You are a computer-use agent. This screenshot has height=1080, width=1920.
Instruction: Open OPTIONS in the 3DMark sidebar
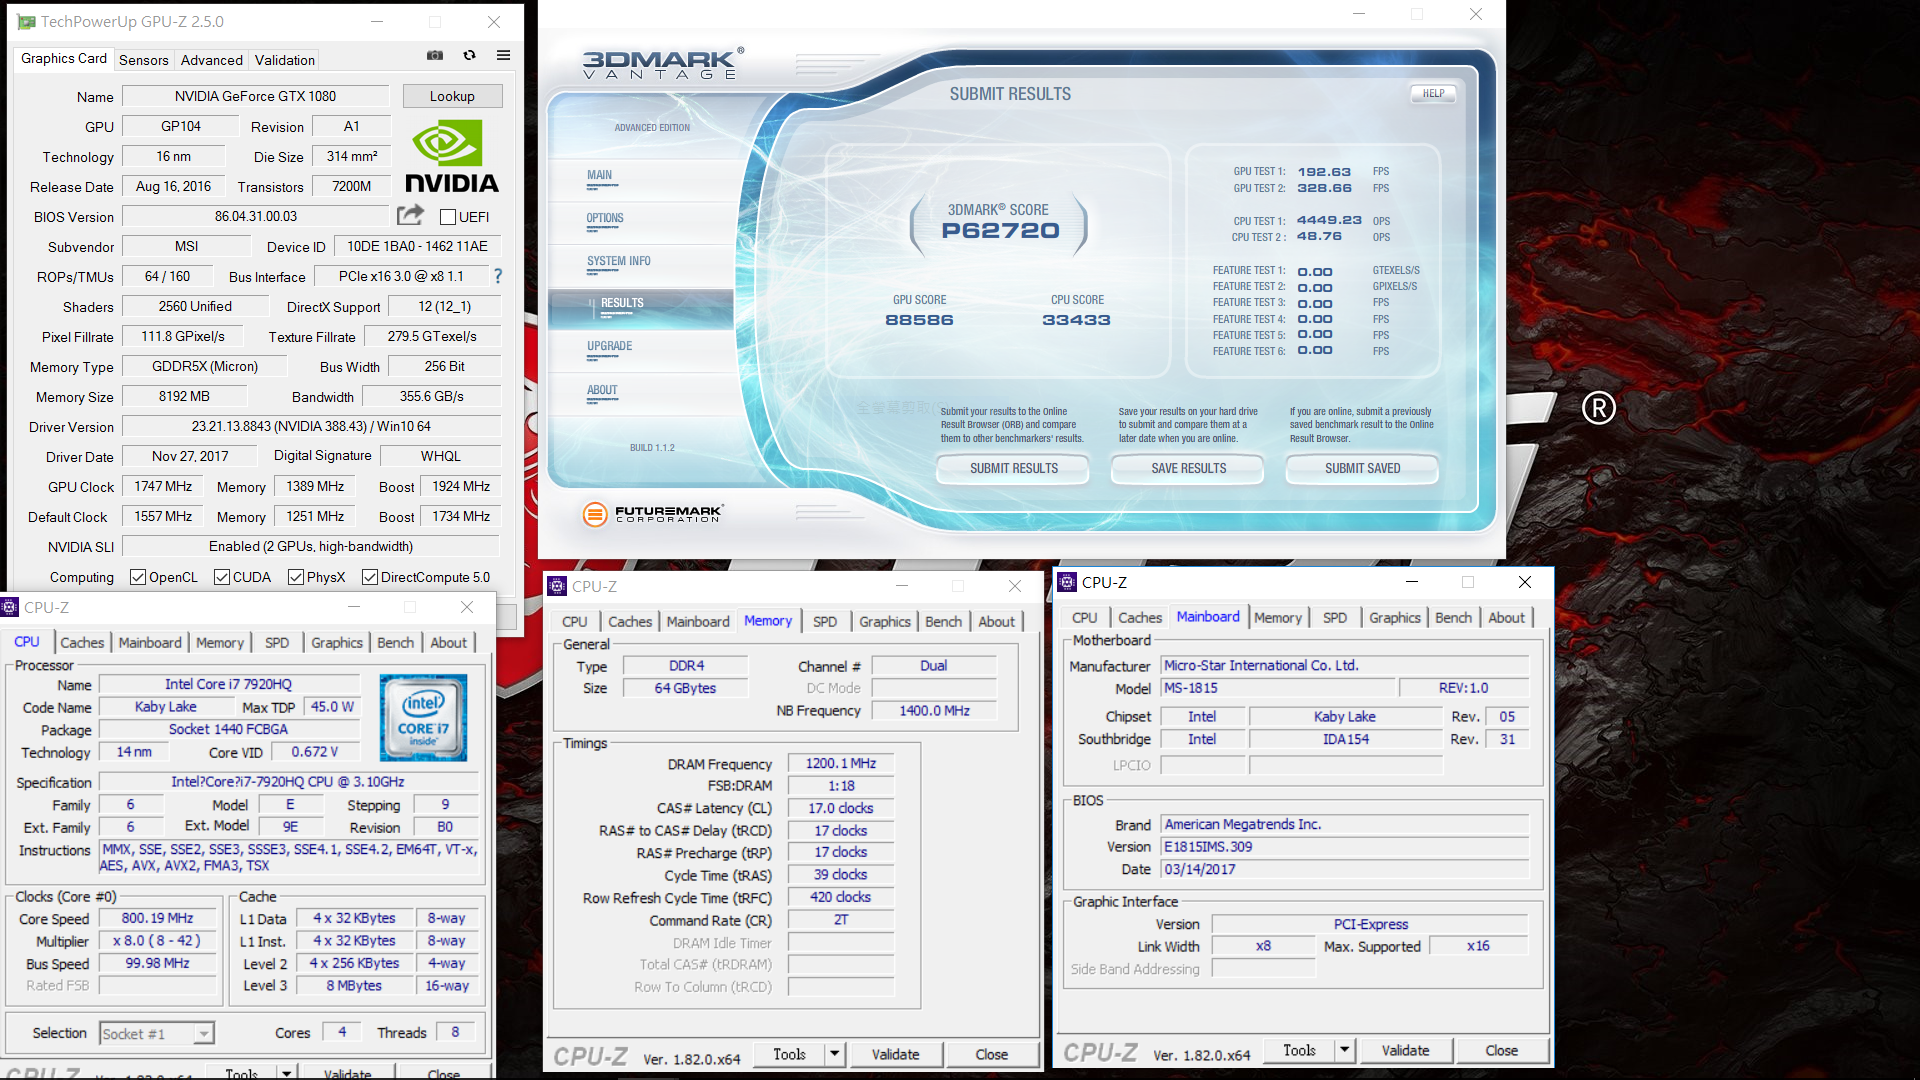605,218
